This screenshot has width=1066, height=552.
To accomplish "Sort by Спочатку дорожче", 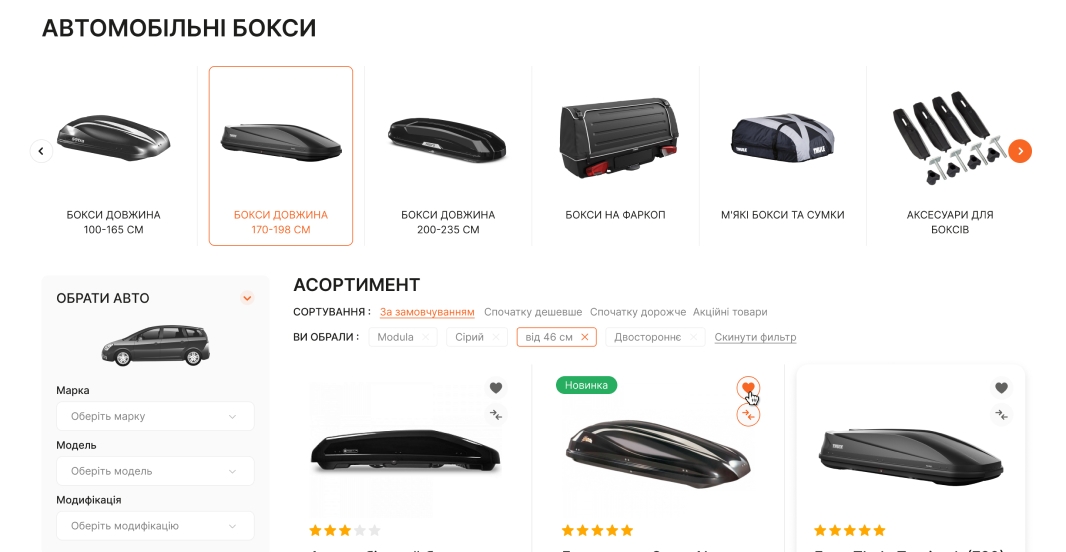I will tap(638, 312).
